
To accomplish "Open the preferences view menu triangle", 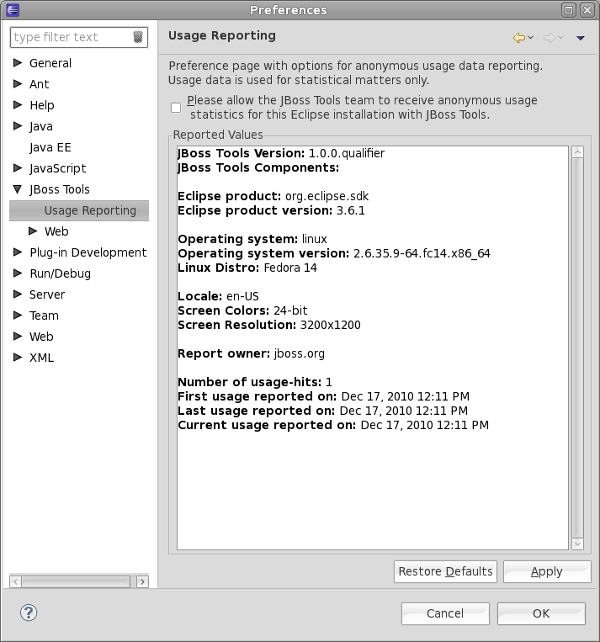I will (580, 38).
